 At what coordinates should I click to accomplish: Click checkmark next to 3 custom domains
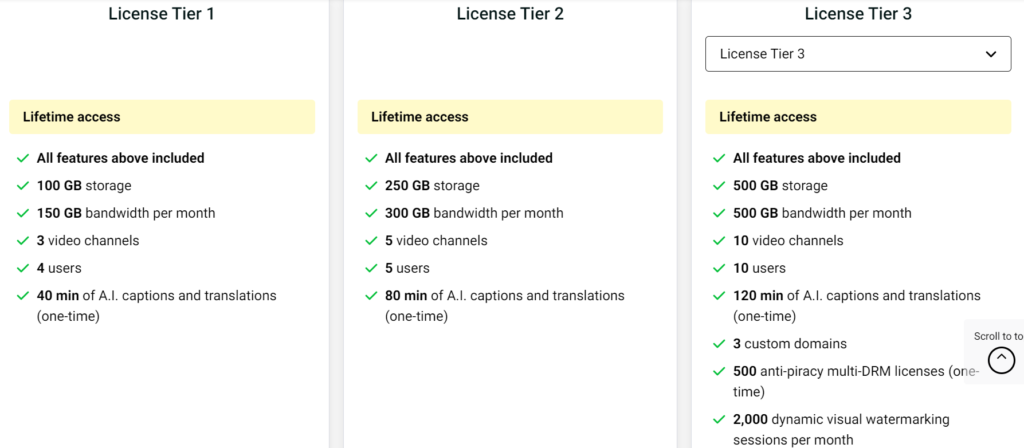point(719,344)
